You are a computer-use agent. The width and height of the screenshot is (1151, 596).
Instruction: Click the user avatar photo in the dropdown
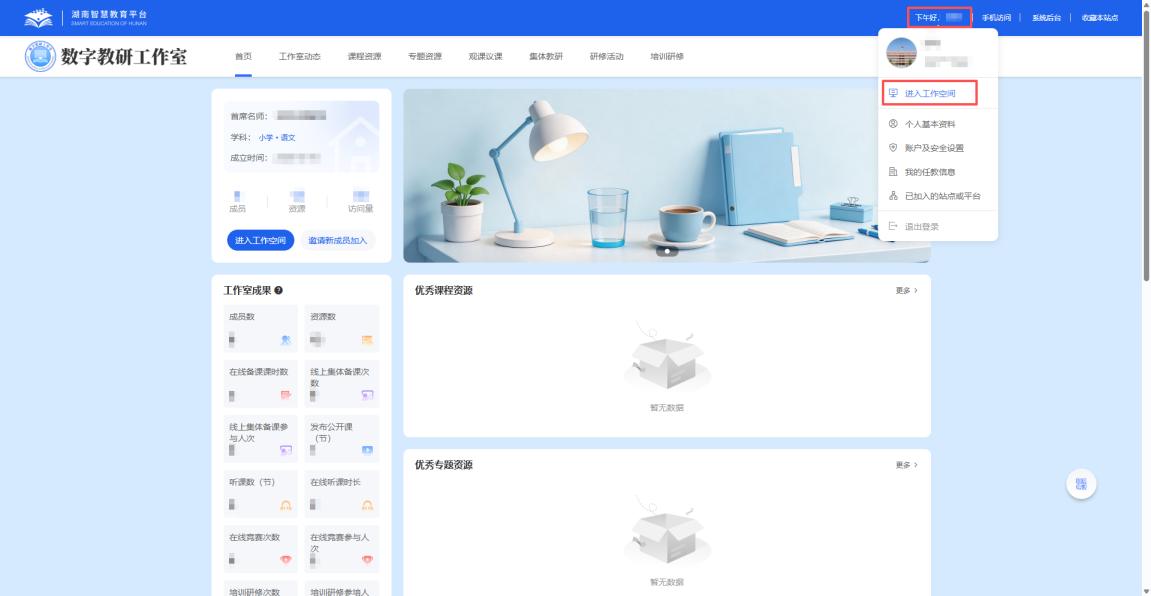coord(901,53)
